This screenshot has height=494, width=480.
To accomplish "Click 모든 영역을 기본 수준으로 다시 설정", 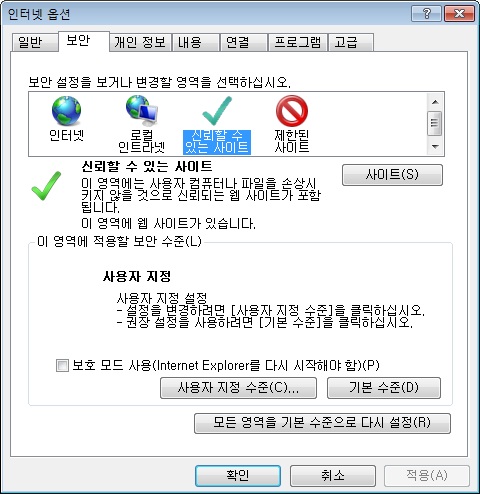I will point(322,423).
